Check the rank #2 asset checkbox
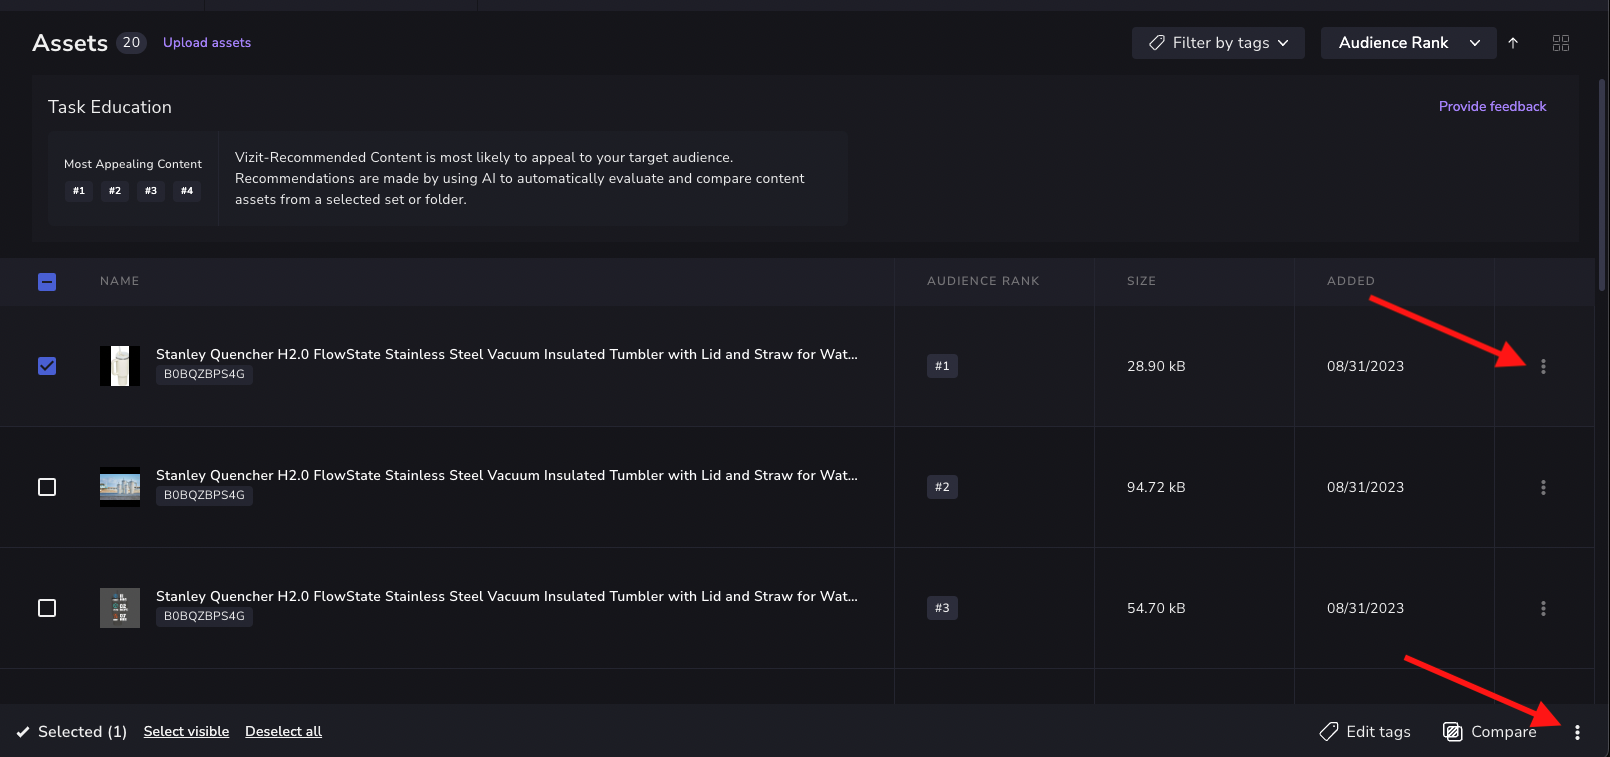 (x=47, y=487)
